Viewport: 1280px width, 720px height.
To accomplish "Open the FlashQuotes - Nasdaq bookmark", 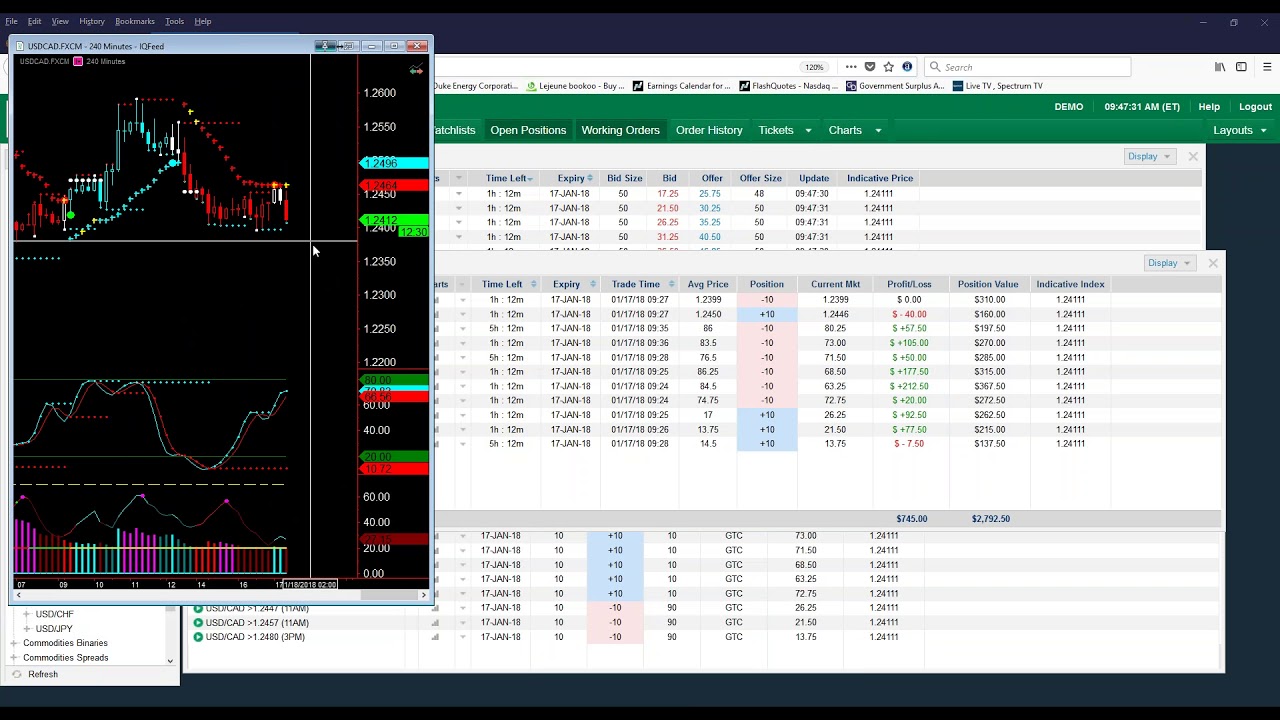I will click(789, 86).
